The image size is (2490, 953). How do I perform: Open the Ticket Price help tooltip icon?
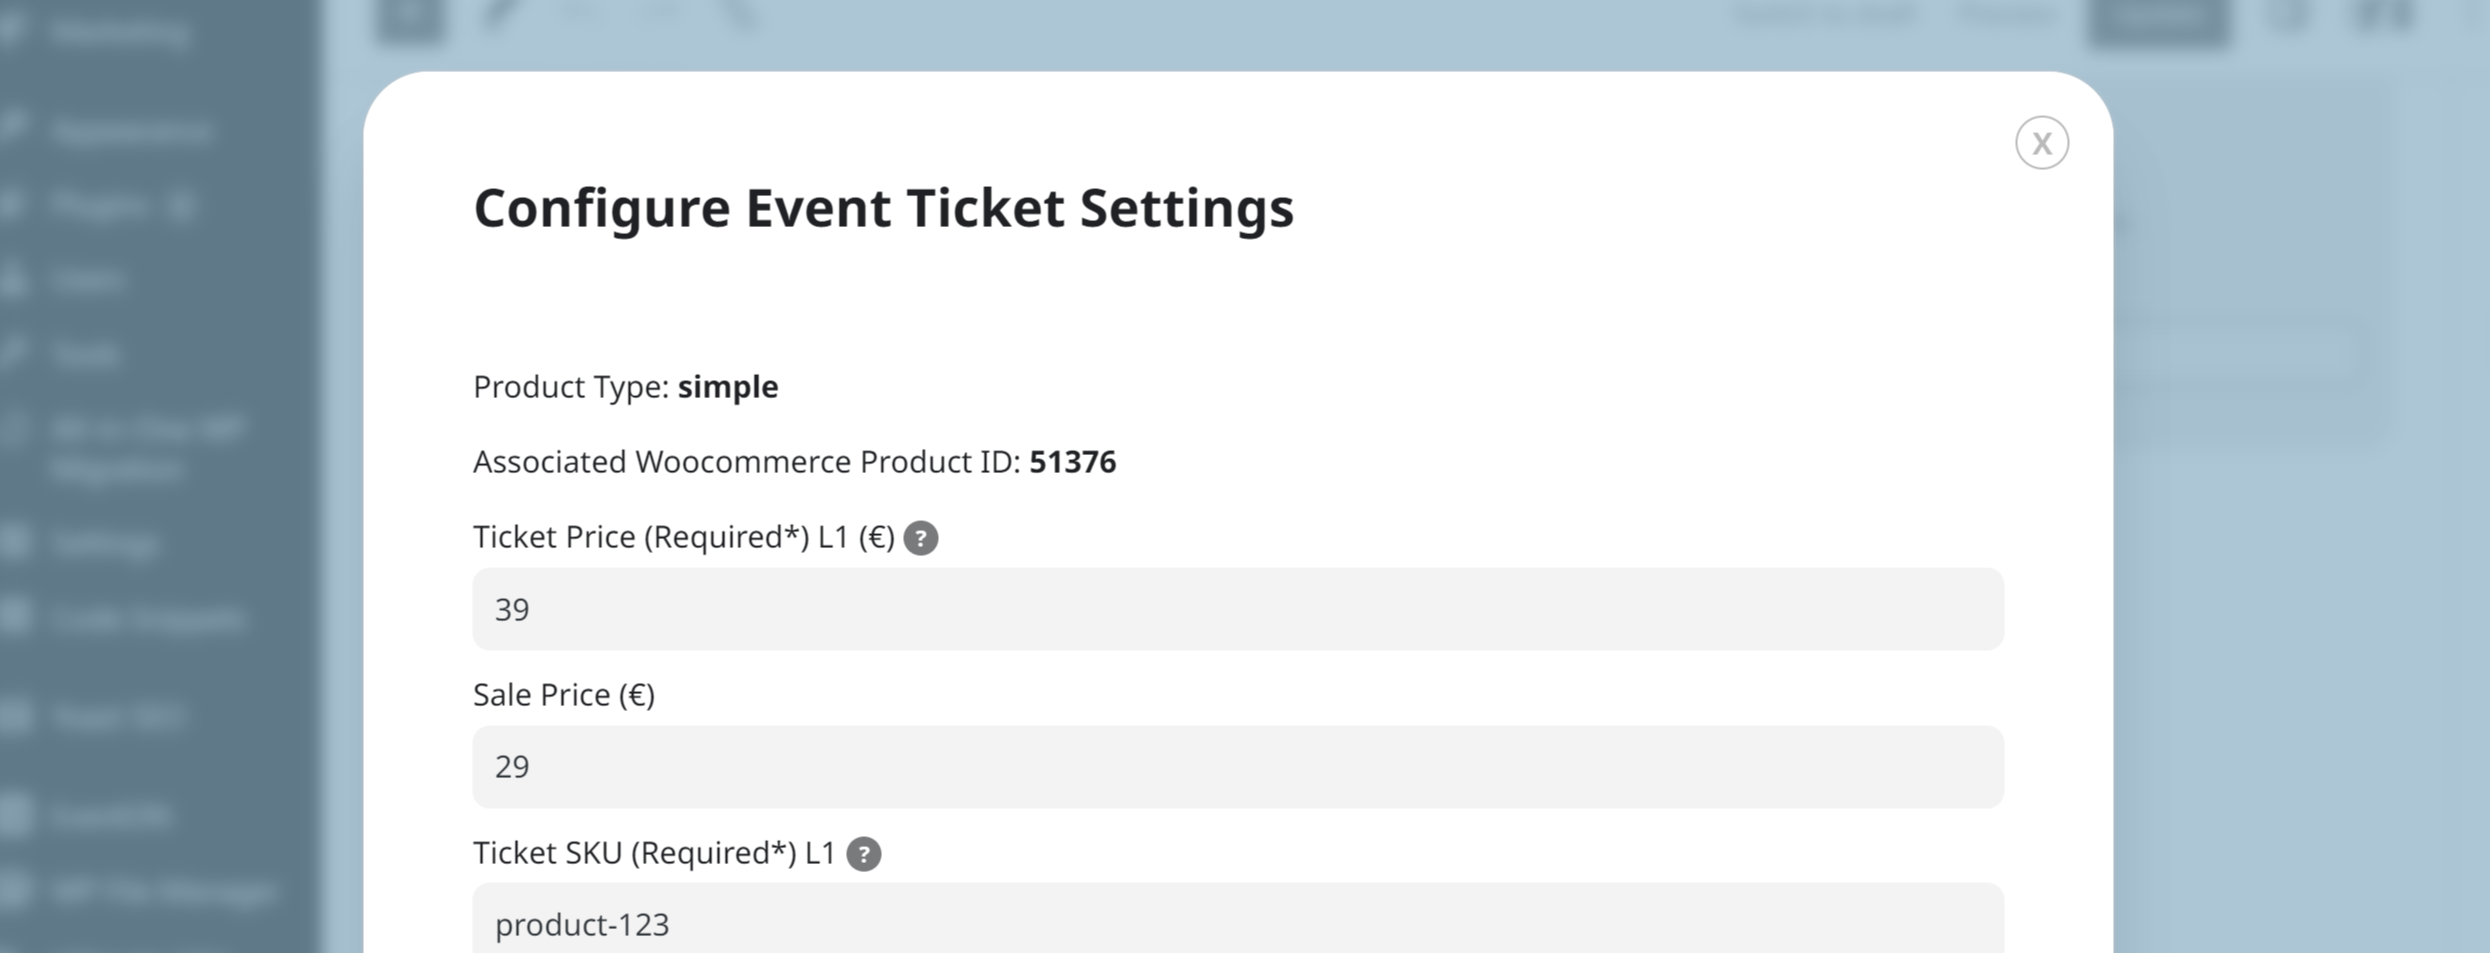point(920,538)
